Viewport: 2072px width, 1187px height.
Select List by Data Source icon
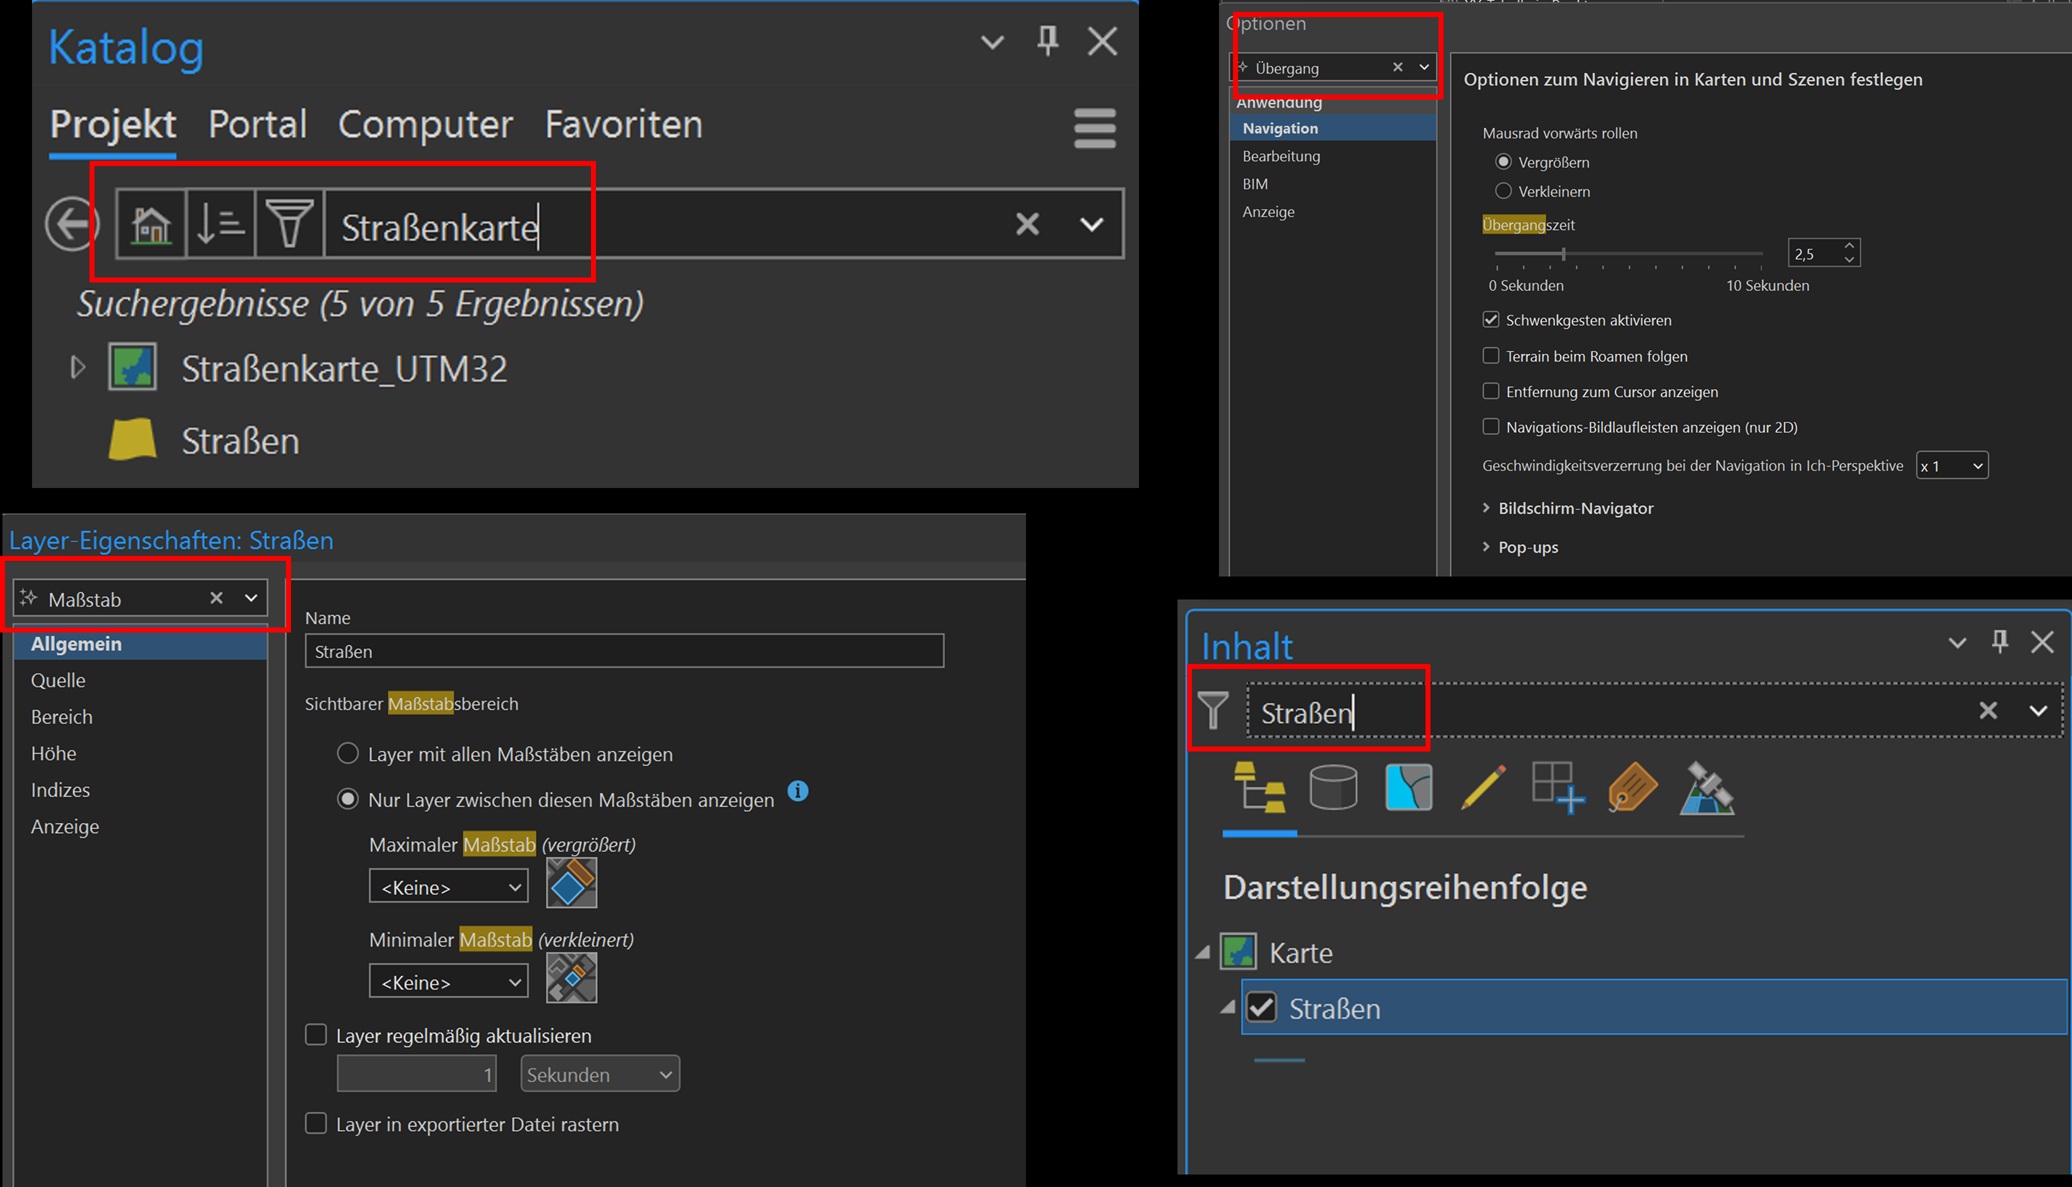(1333, 788)
